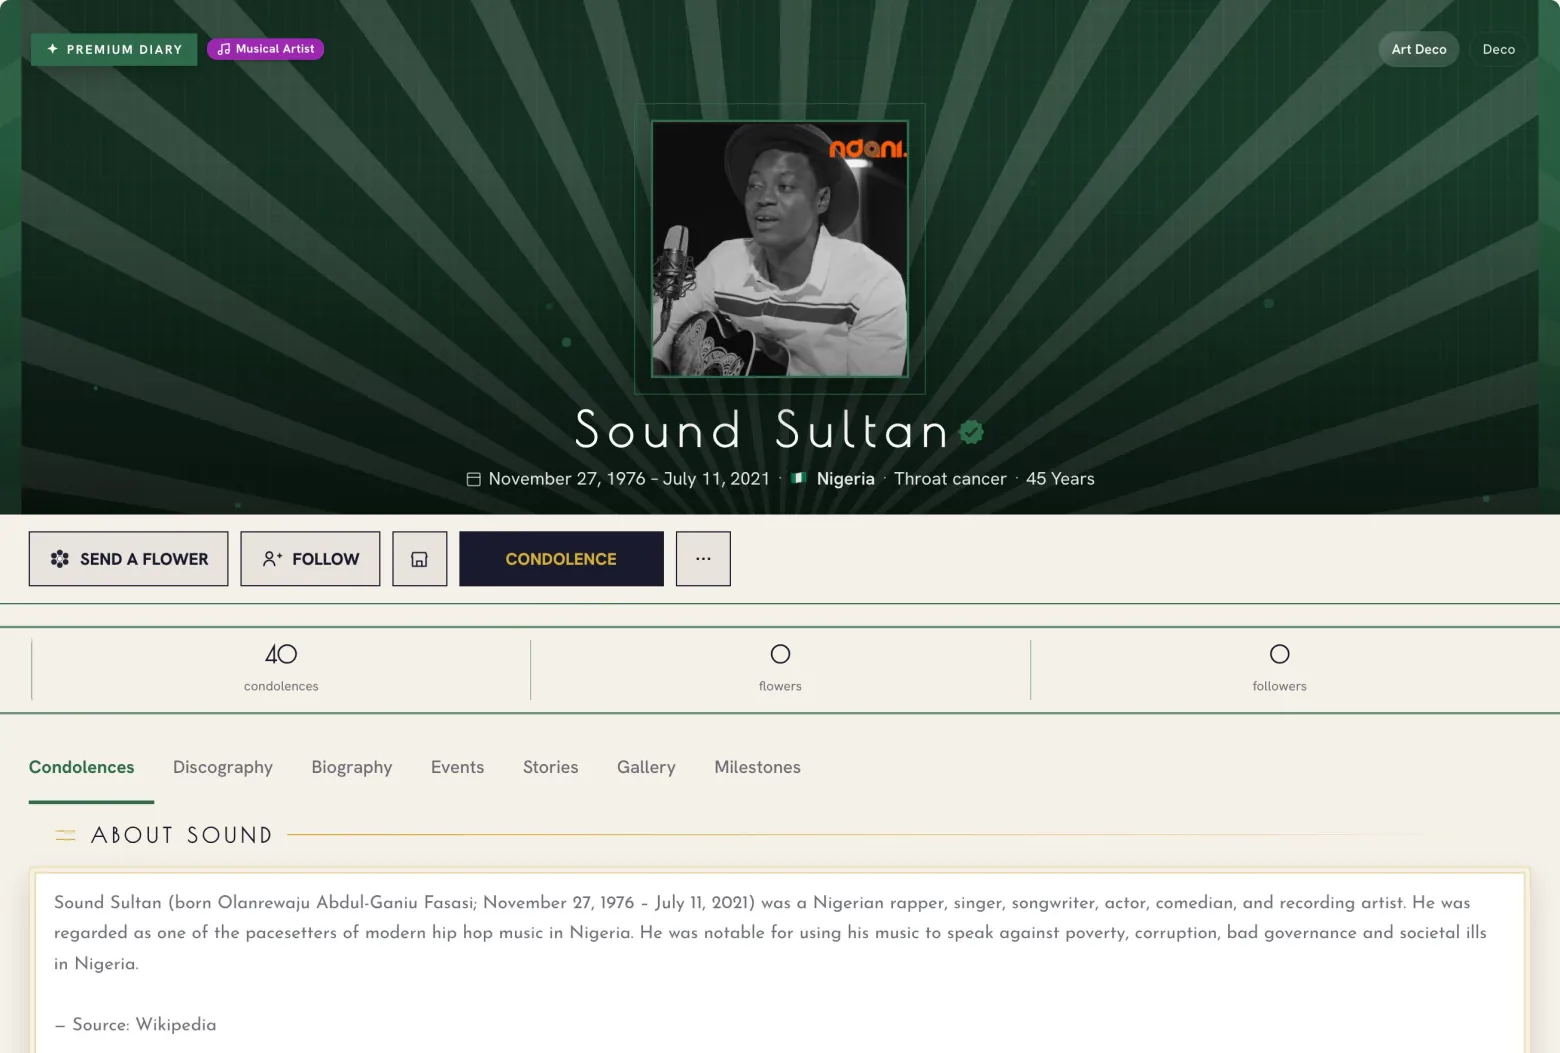Click the Sound Sultan name heading
The height and width of the screenshot is (1053, 1560).
[x=762, y=431]
